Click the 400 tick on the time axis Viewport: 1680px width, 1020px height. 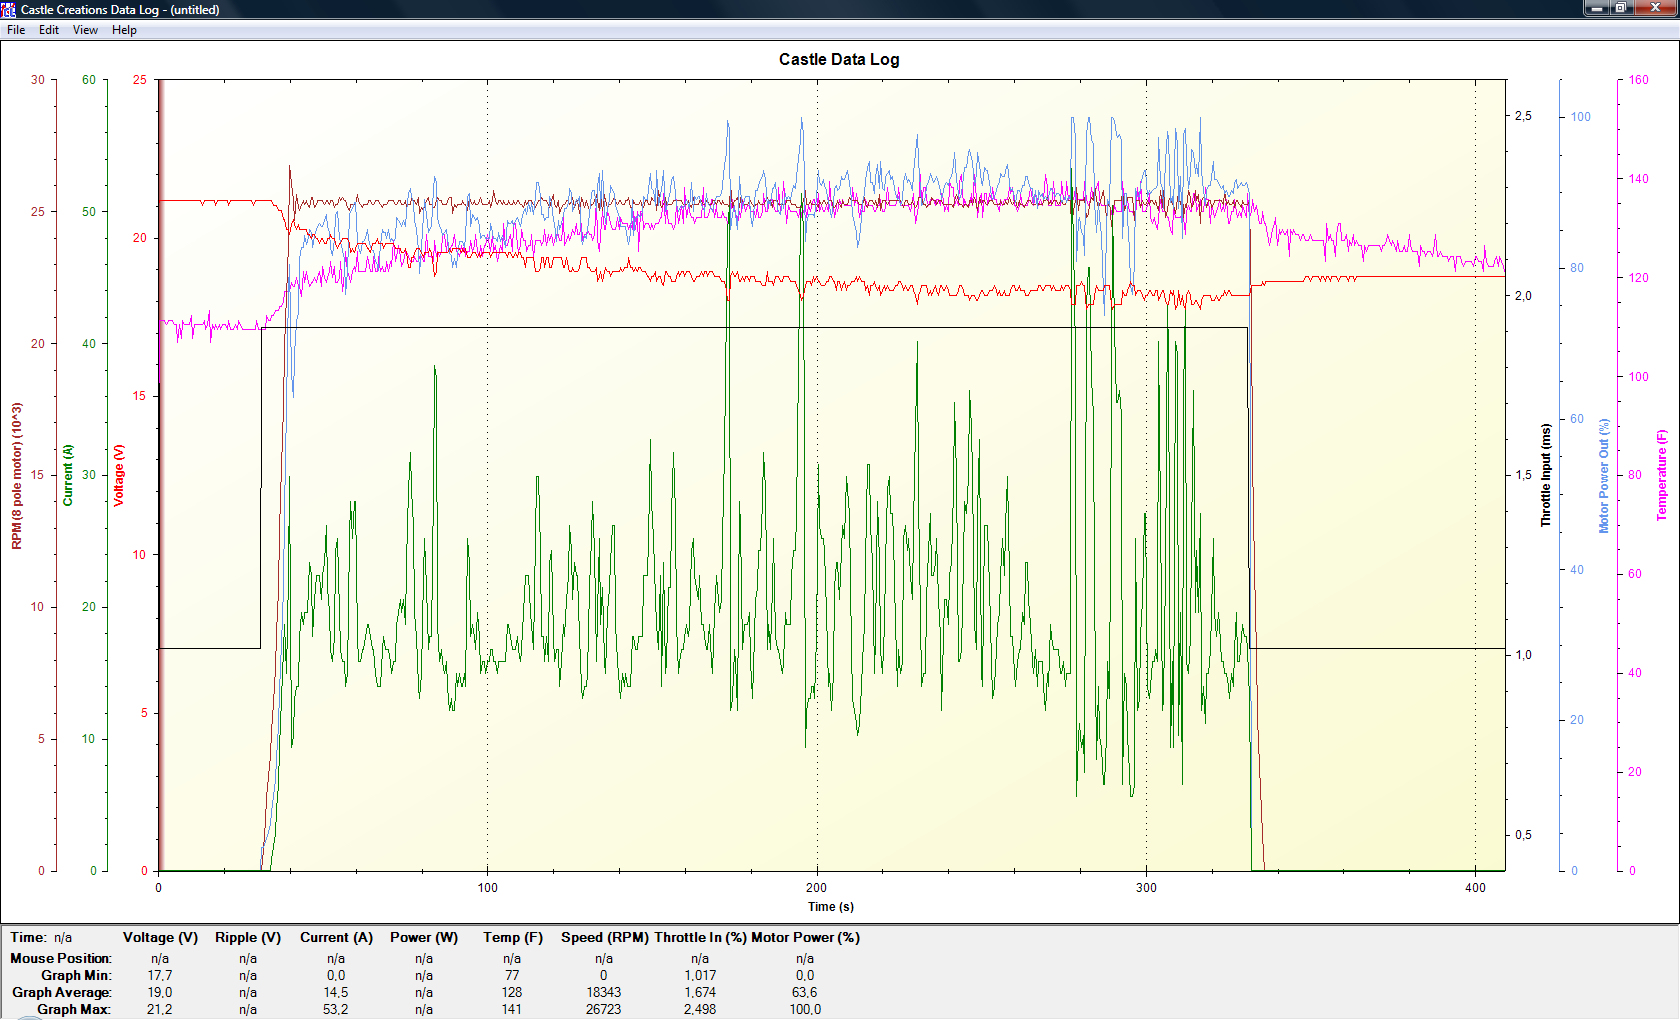pos(1475,888)
